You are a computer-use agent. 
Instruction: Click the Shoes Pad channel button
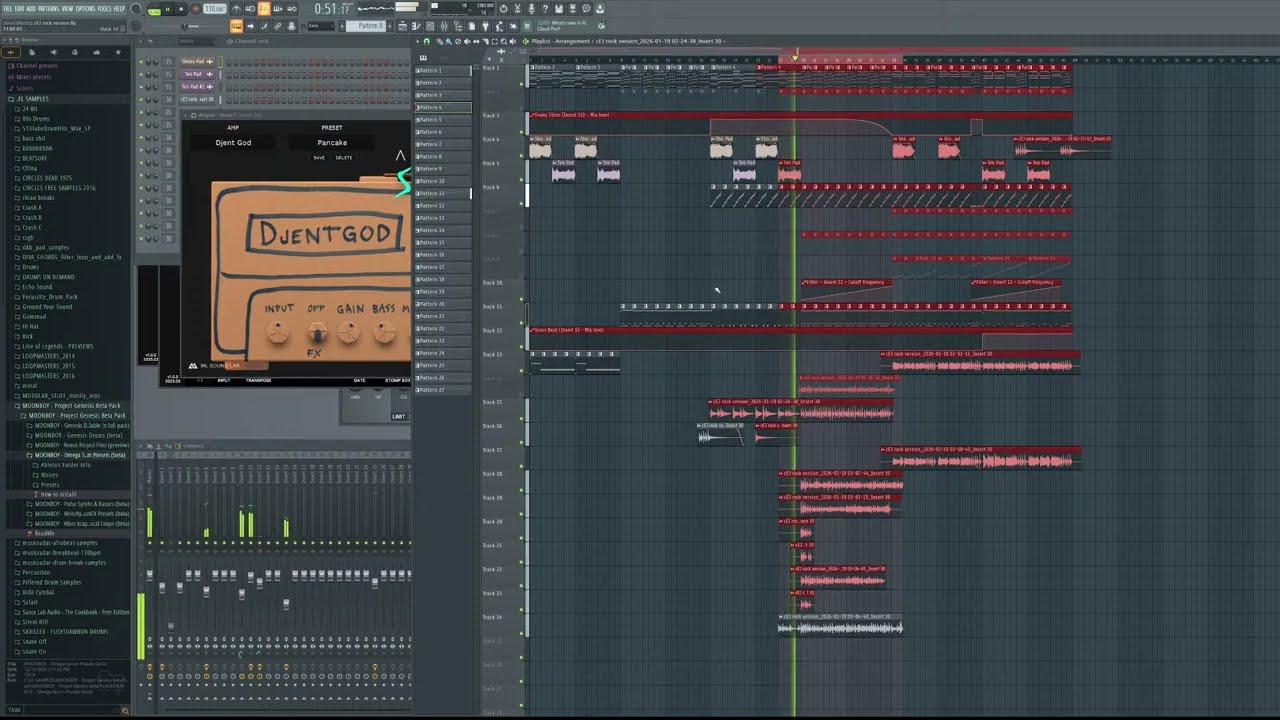click(197, 62)
